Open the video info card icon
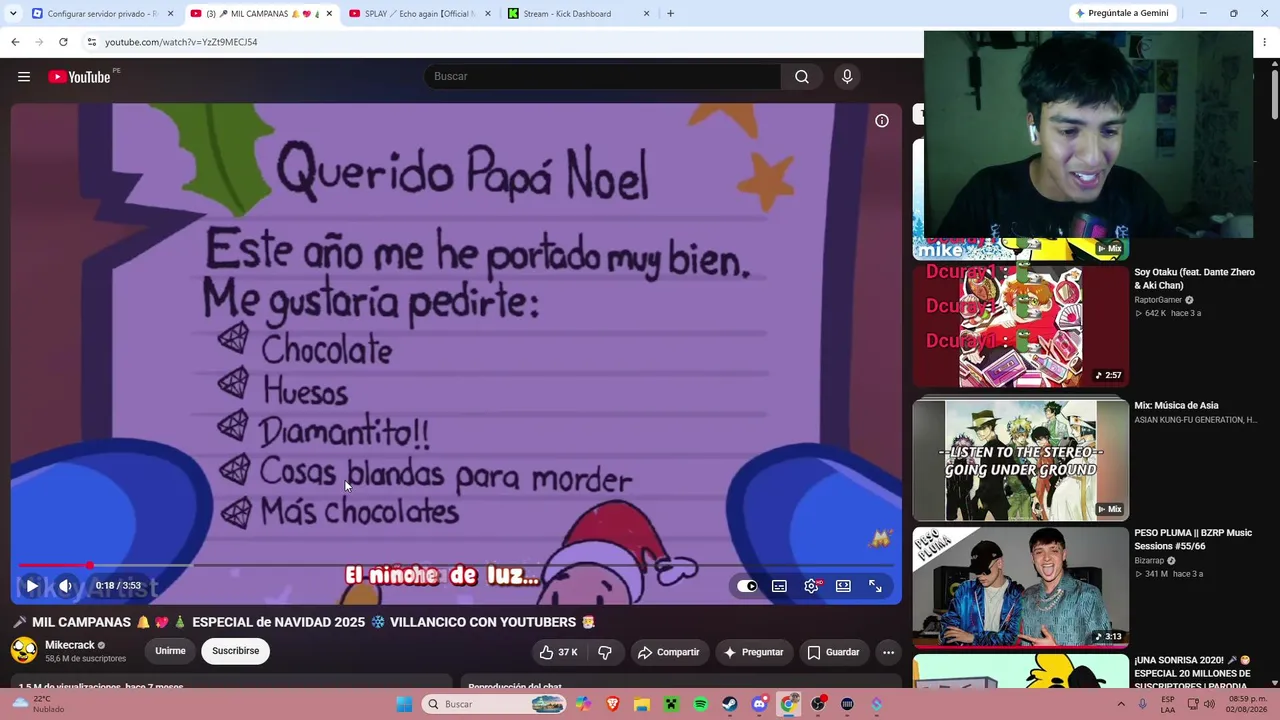 (x=882, y=121)
